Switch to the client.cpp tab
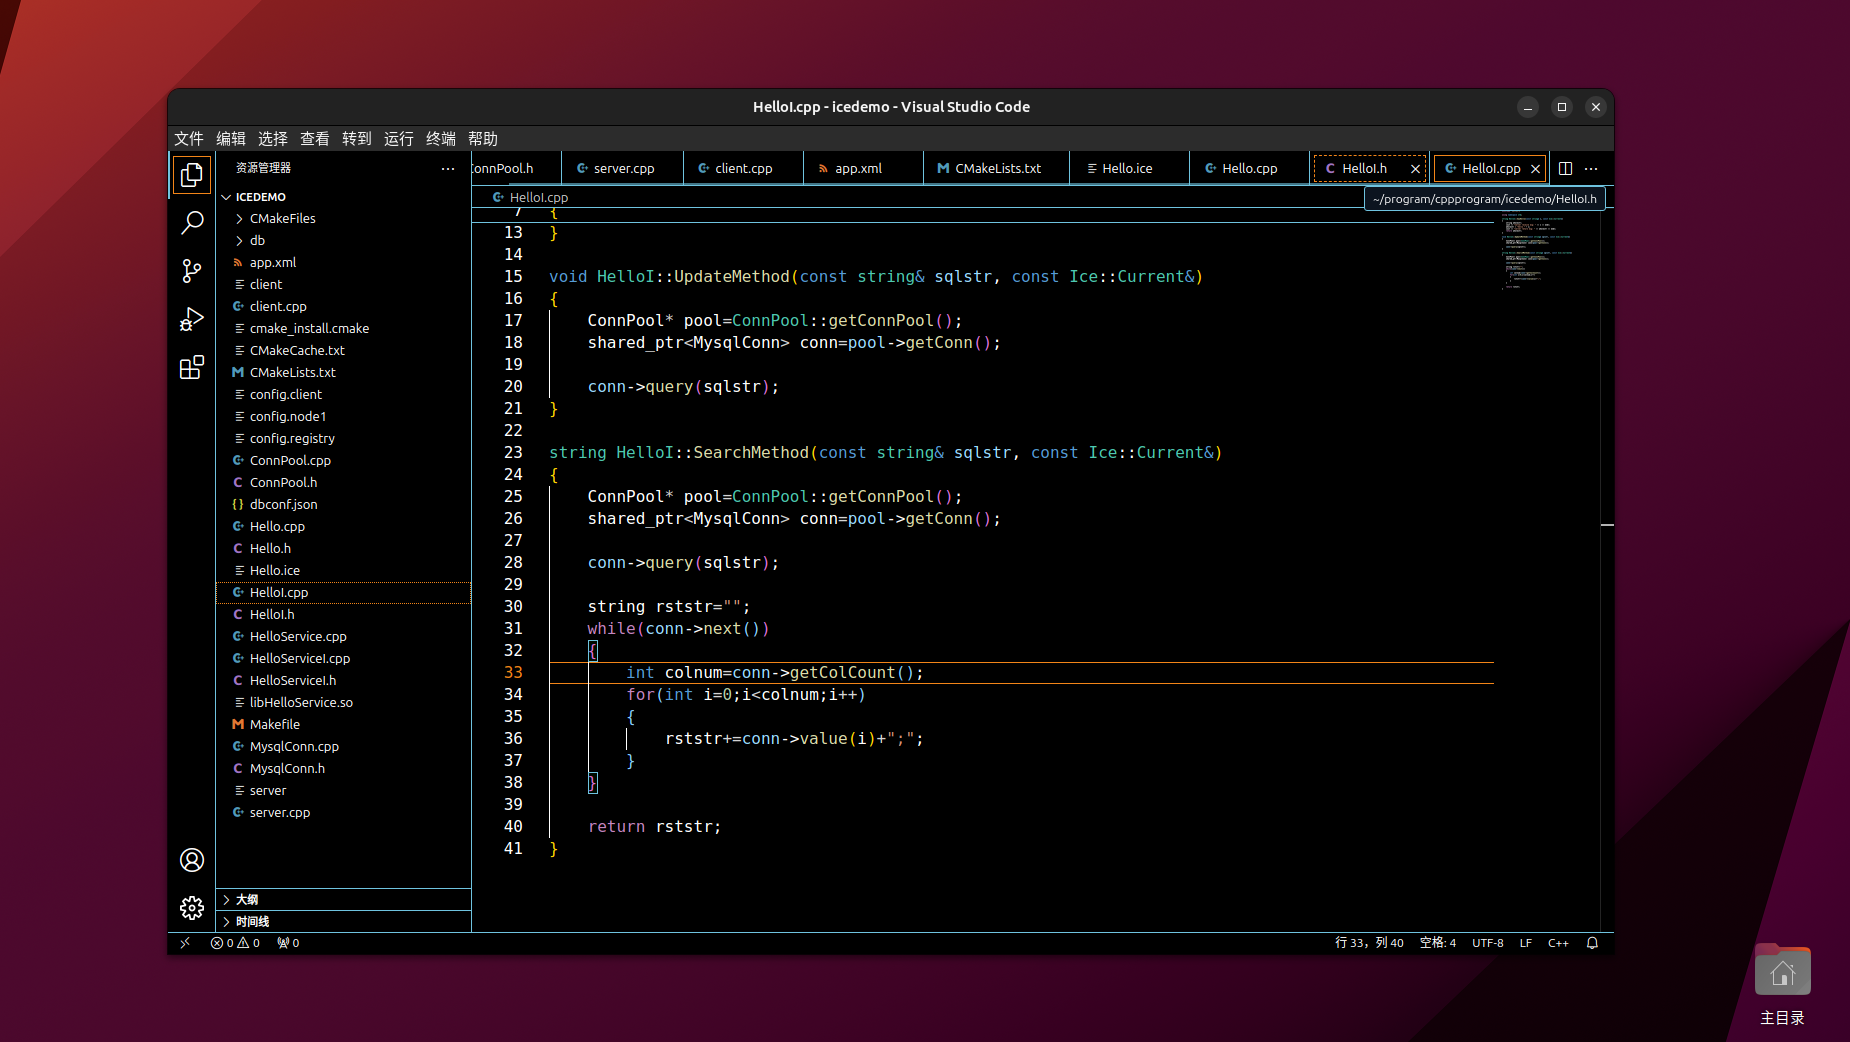 (742, 168)
